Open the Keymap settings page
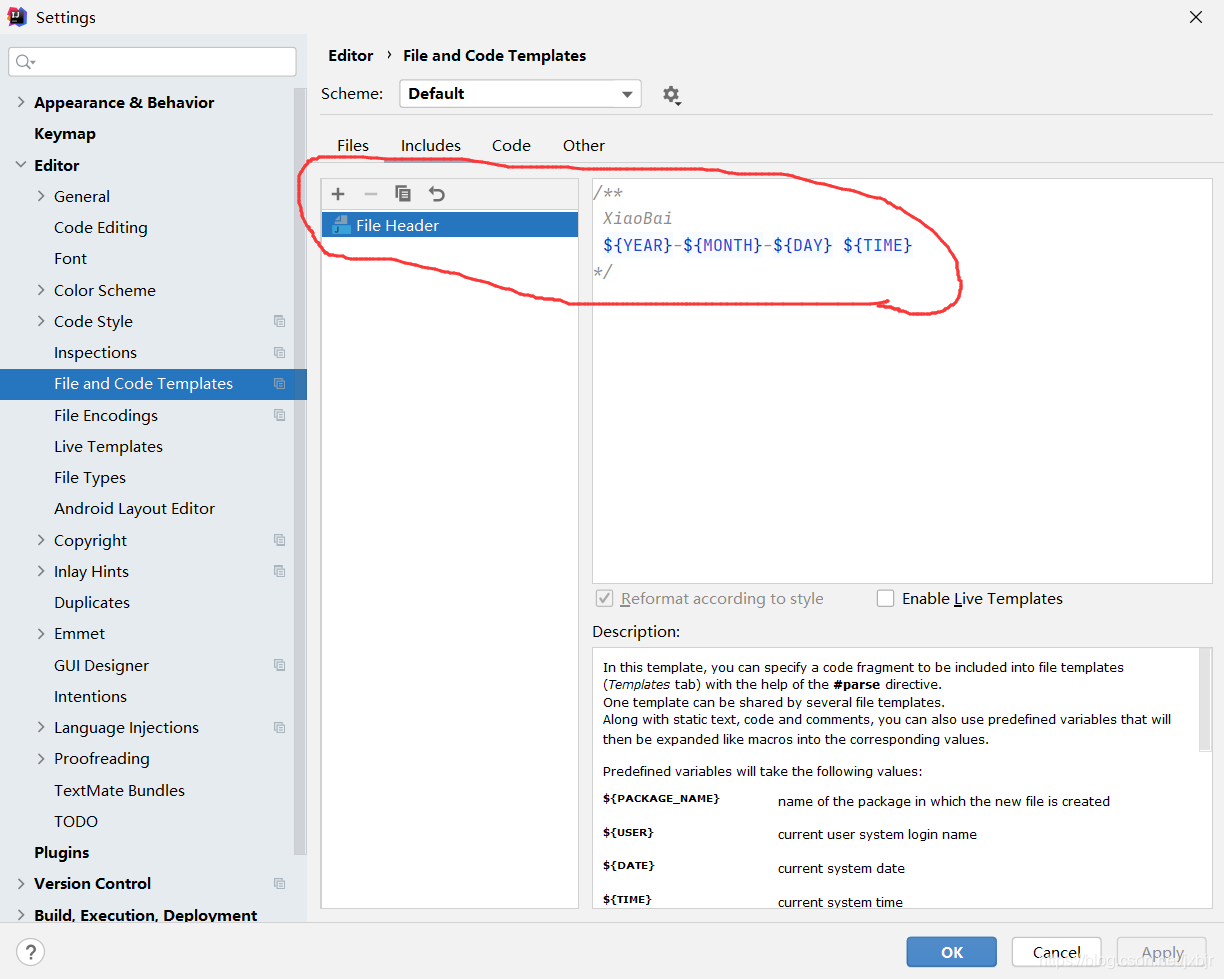This screenshot has height=979, width=1224. pos(65,133)
